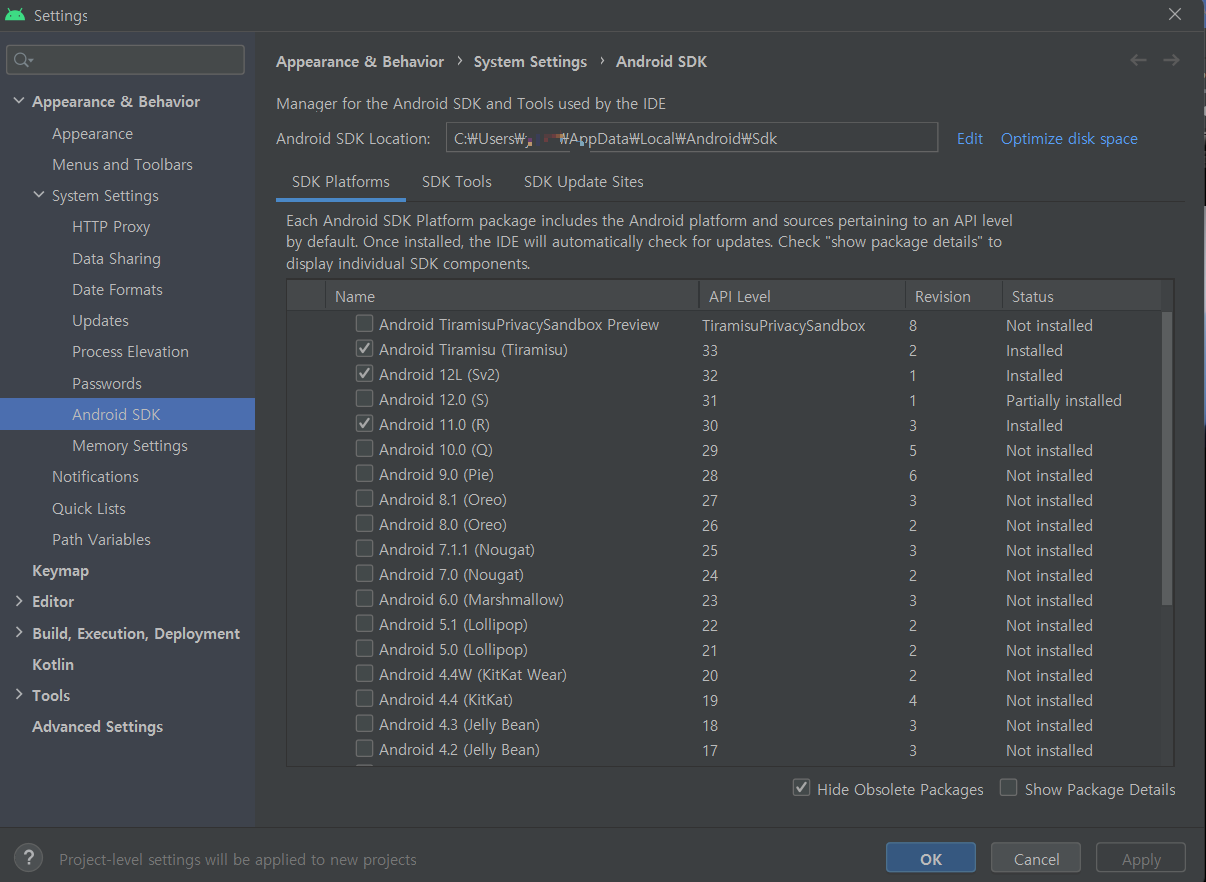The image size is (1206, 882).
Task: Select Notifications settings
Action: coord(95,477)
